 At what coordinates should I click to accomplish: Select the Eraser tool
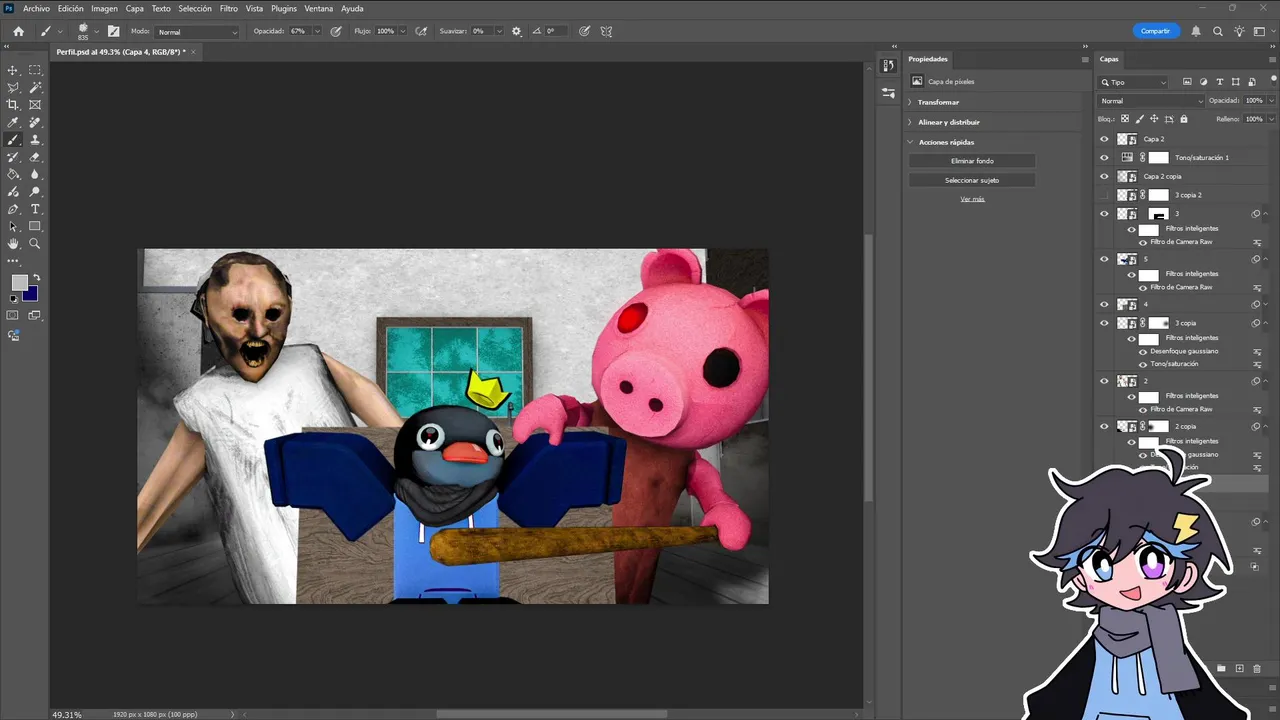35,157
